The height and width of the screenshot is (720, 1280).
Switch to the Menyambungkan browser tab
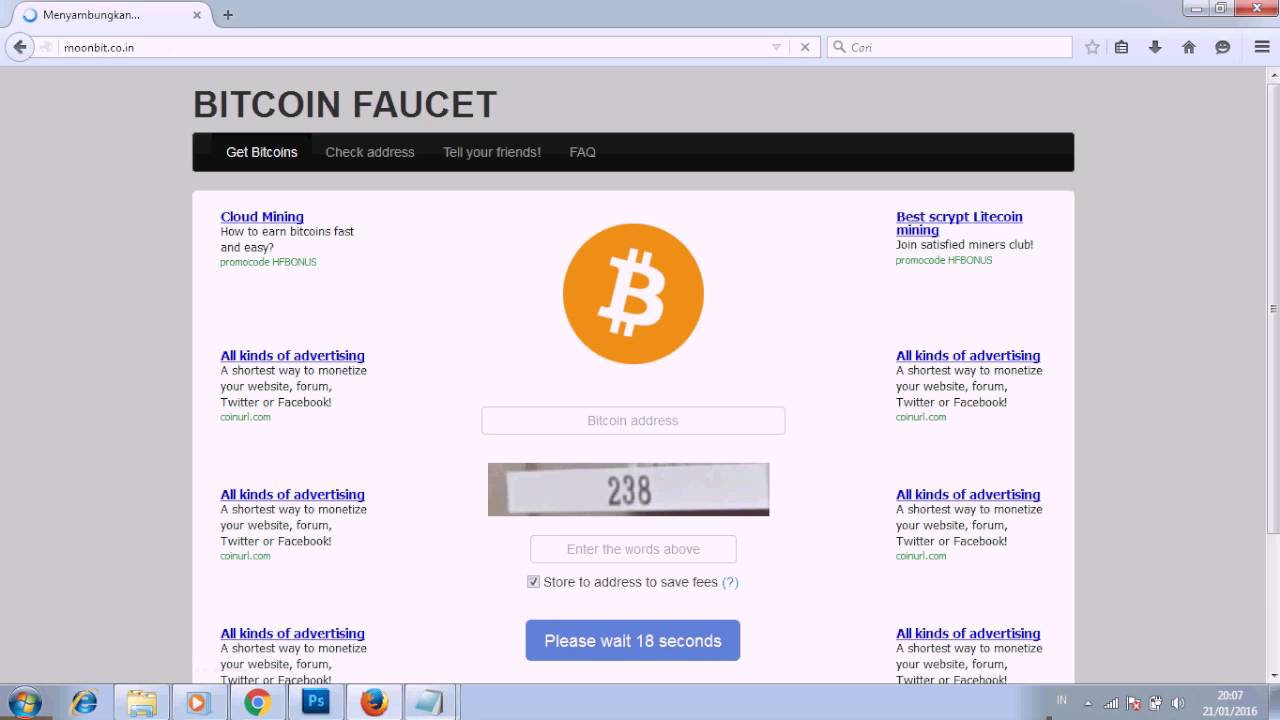click(110, 15)
